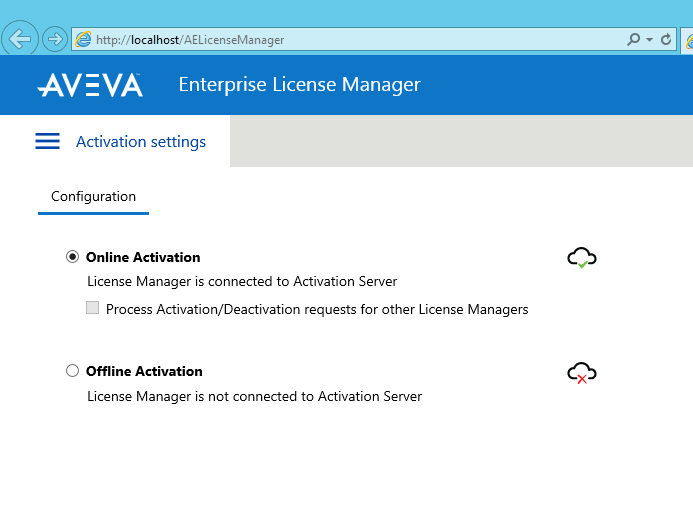Click the browser forward arrow button
This screenshot has width=693, height=507.
(x=55, y=39)
